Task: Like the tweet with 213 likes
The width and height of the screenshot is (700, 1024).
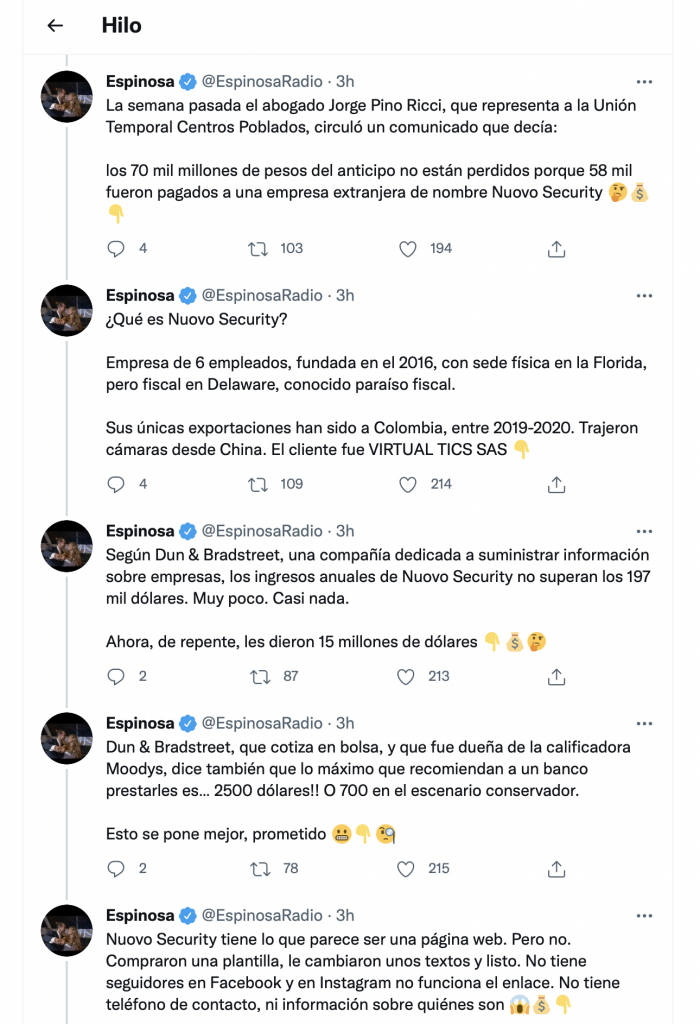Action: pyautogui.click(x=407, y=676)
